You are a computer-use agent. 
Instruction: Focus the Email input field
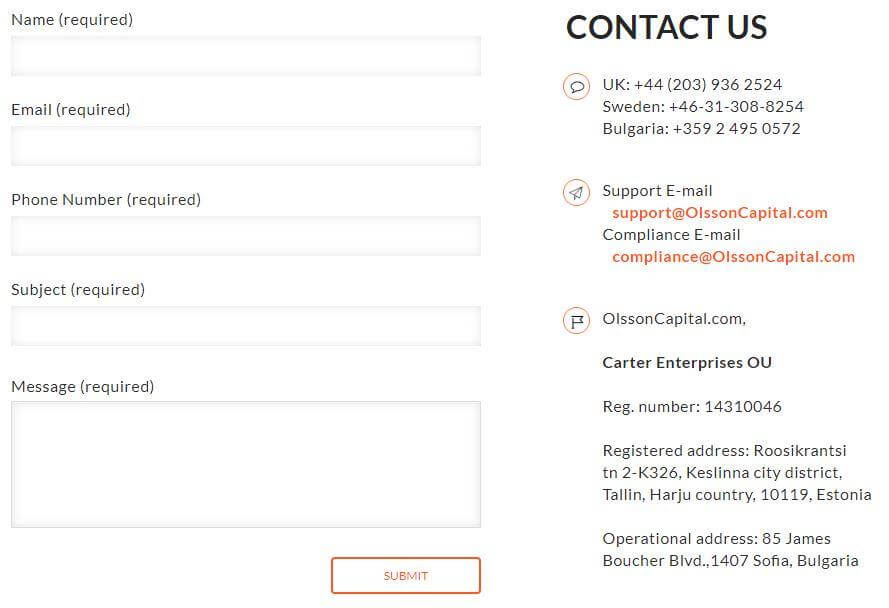pos(246,146)
